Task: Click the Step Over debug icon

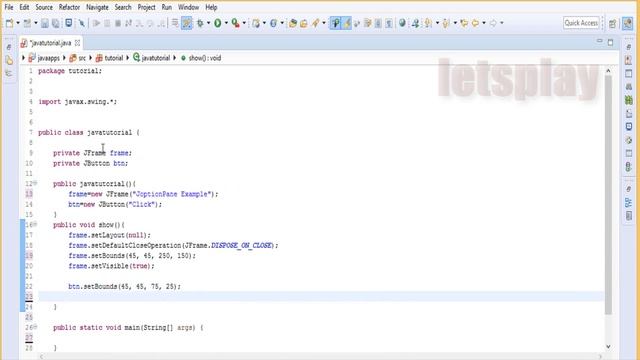Action: pyautogui.click(x=150, y=23)
